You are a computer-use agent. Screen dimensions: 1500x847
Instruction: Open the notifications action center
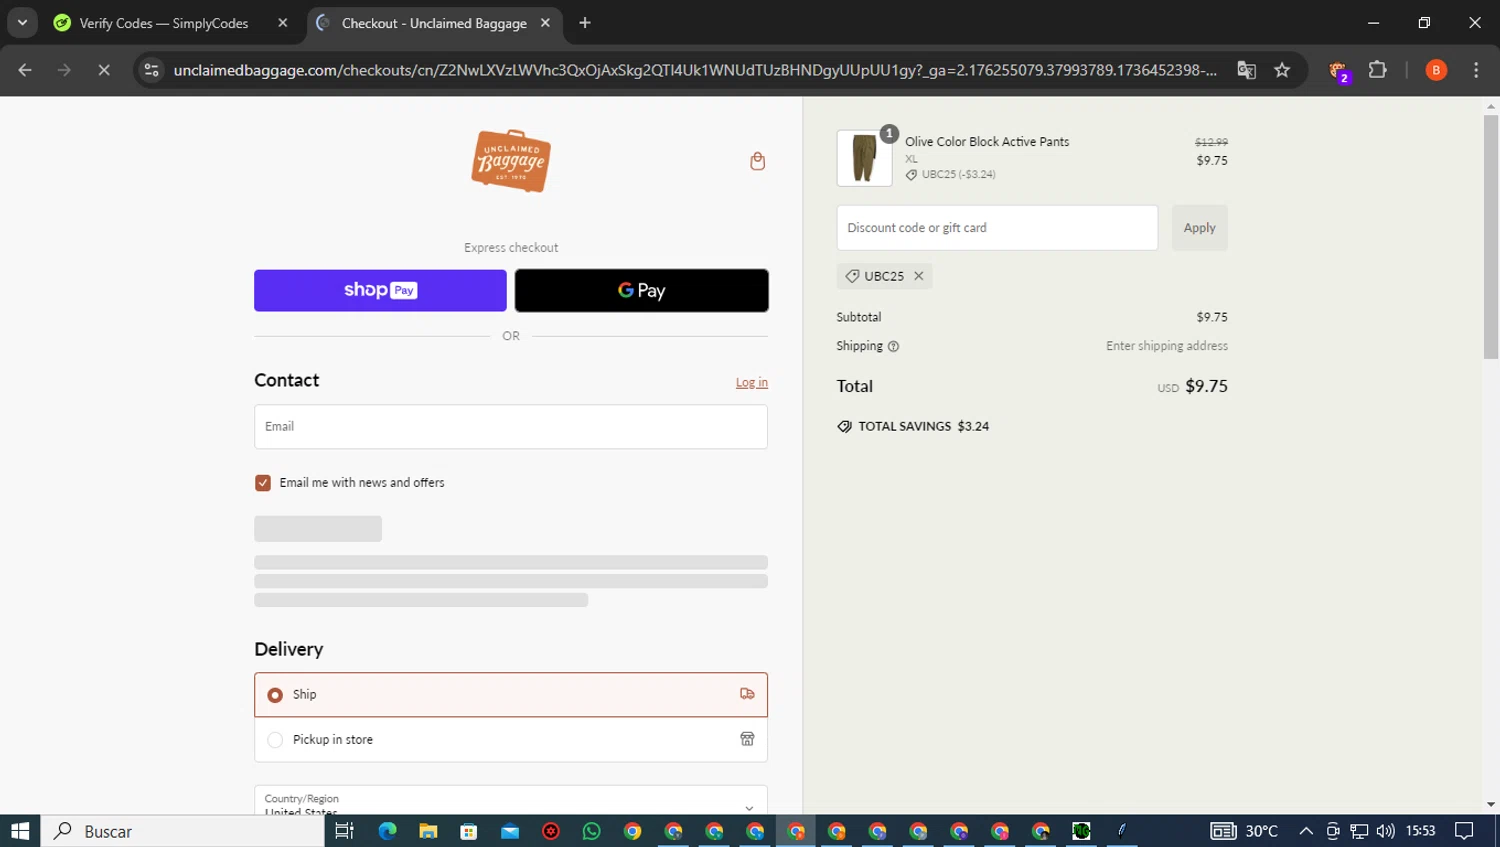tap(1464, 831)
